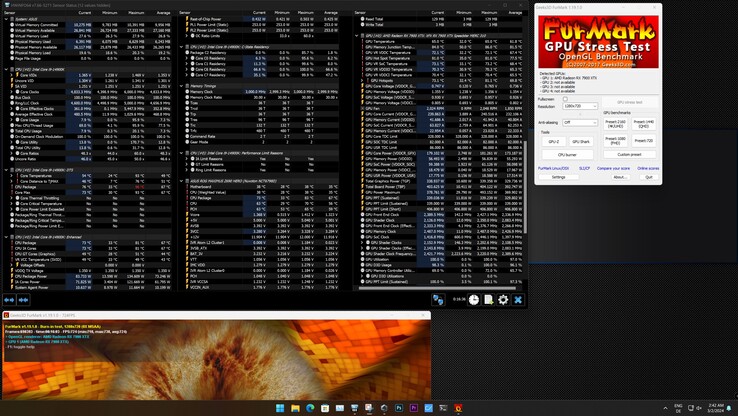Click the HWiNFO network monitor icon

click(x=438, y=299)
